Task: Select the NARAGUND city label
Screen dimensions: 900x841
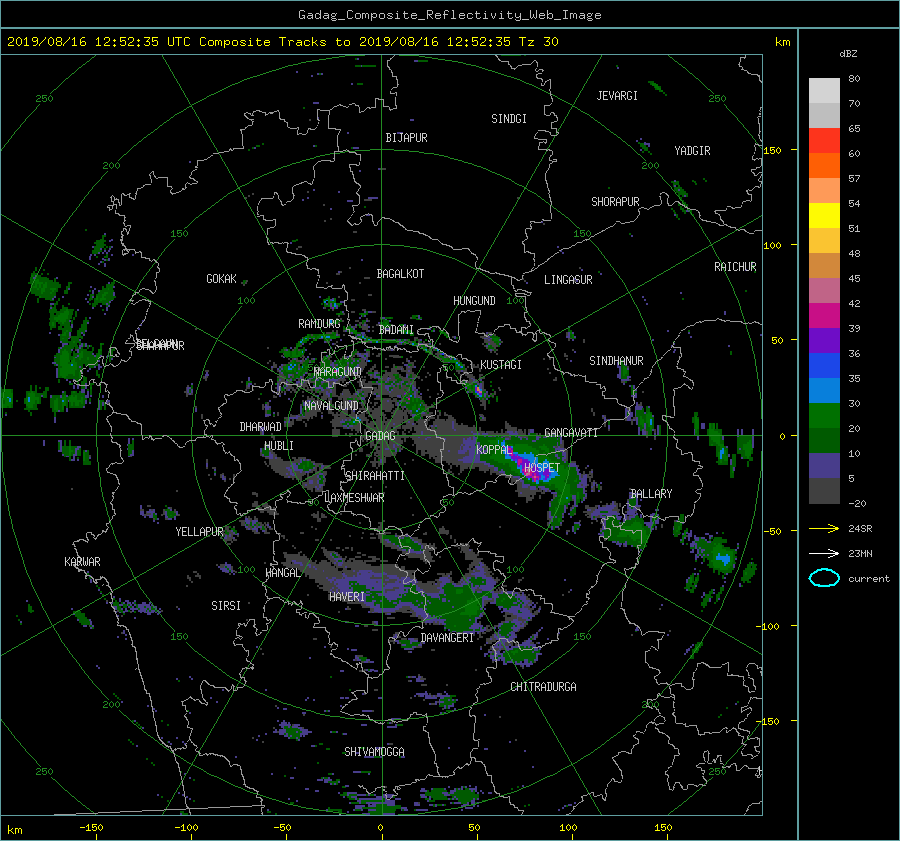Action: click(338, 372)
